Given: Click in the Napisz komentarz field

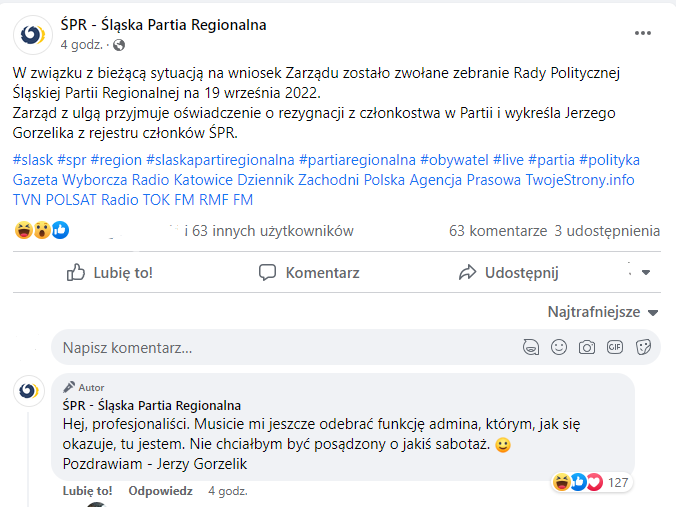Looking at the screenshot, I should coord(280,348).
